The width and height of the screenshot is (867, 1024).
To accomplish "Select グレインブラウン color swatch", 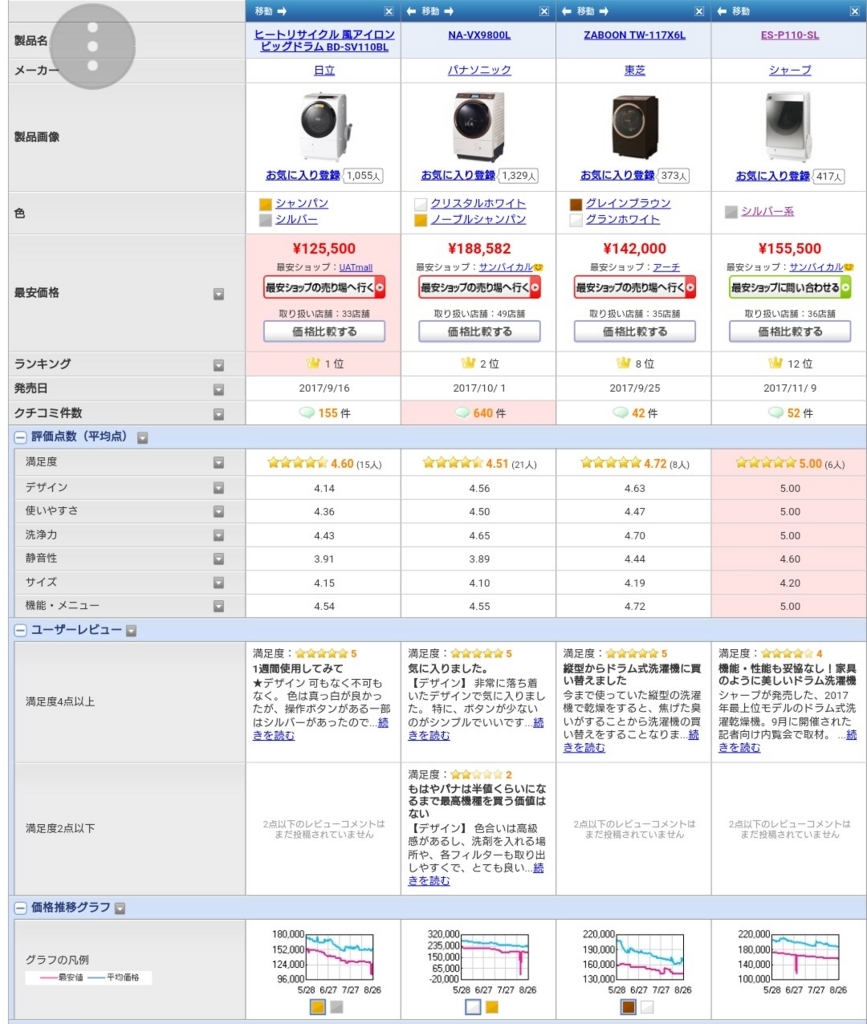I will [x=576, y=204].
